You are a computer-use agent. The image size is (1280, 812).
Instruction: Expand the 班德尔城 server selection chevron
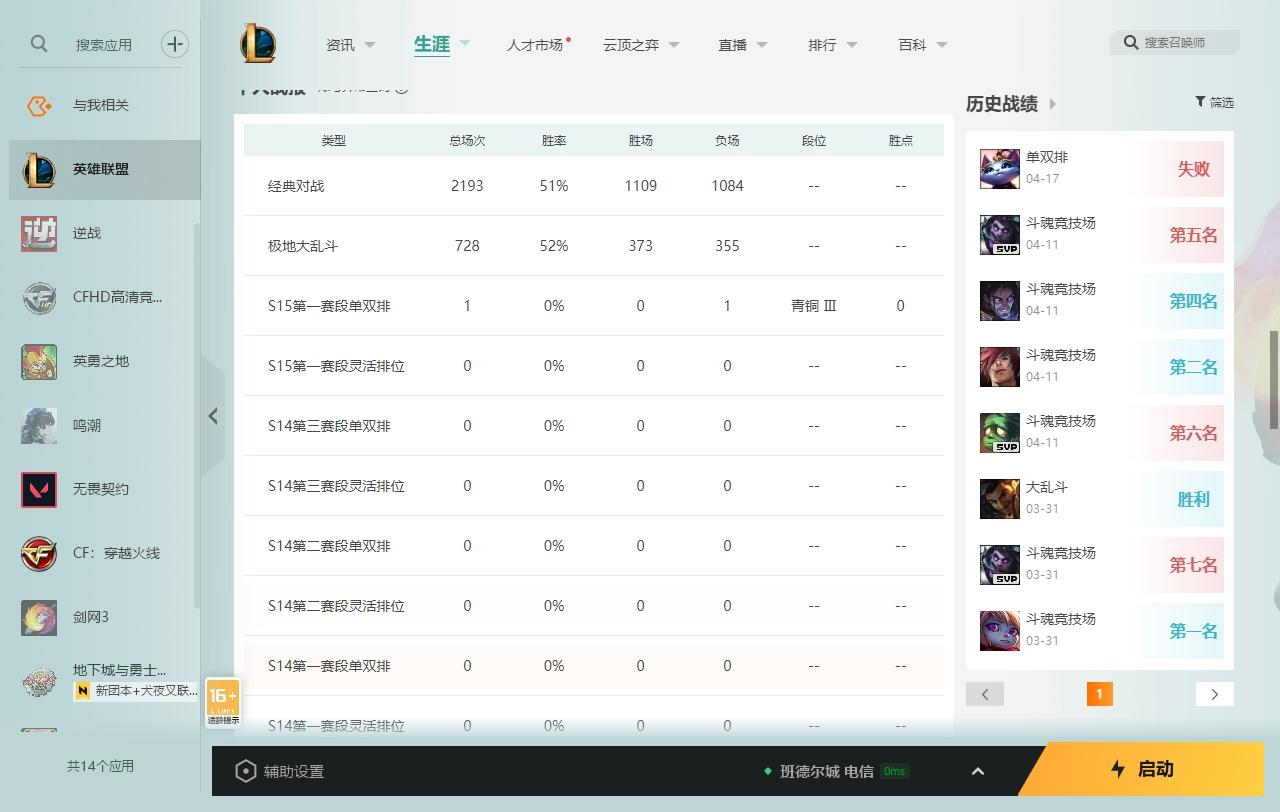click(978, 770)
